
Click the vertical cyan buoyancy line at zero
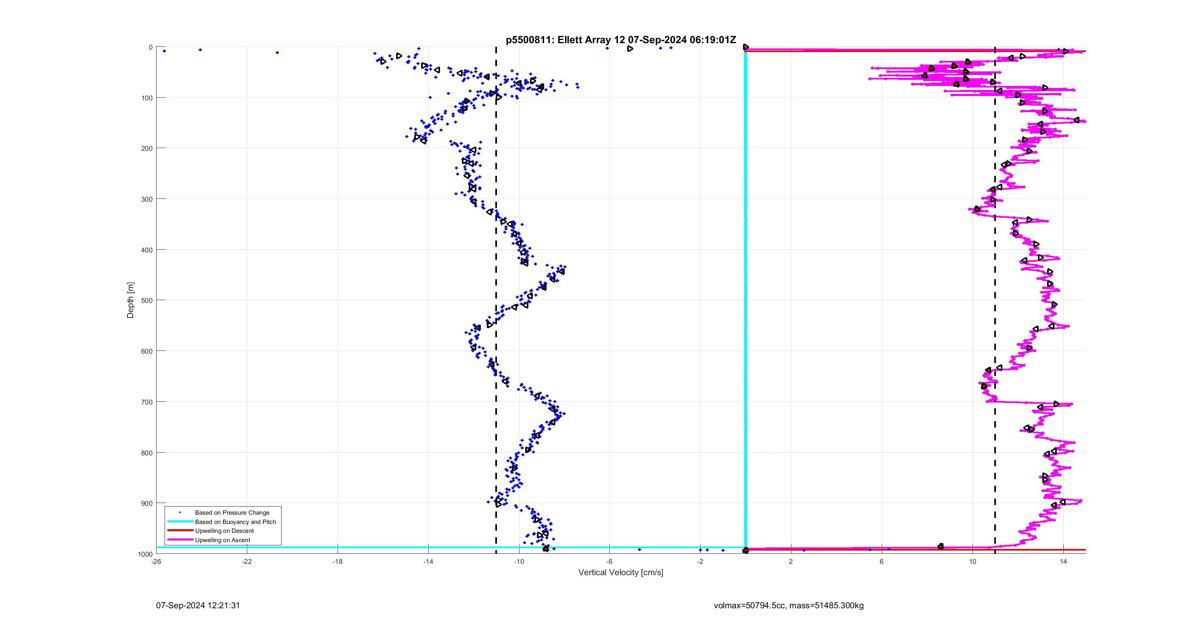[x=745, y=300]
